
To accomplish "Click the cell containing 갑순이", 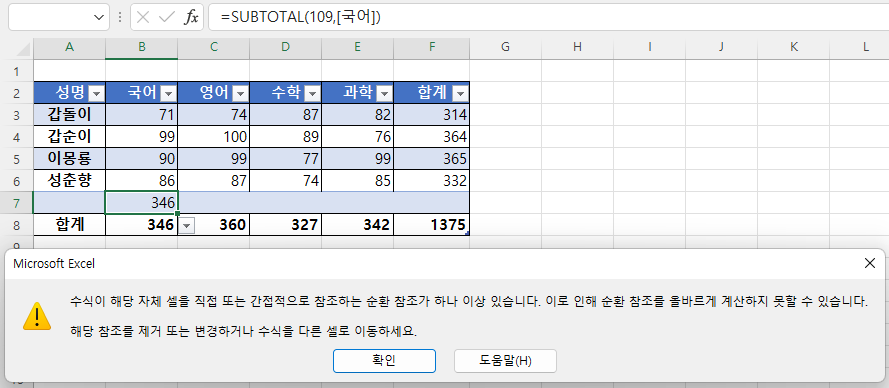I will click(x=69, y=137).
